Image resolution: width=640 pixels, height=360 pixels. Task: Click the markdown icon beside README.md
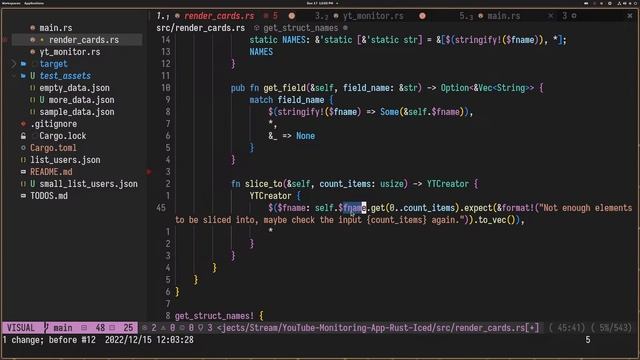coord(23,172)
